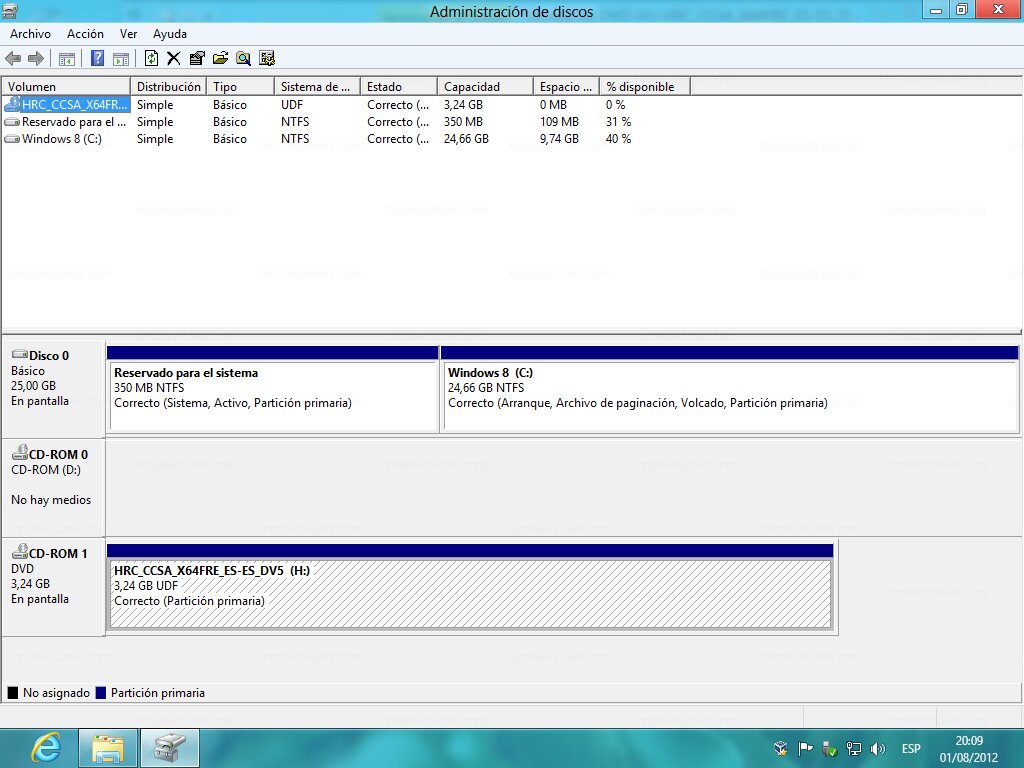Click the Help question mark toolbar icon

click(97, 58)
